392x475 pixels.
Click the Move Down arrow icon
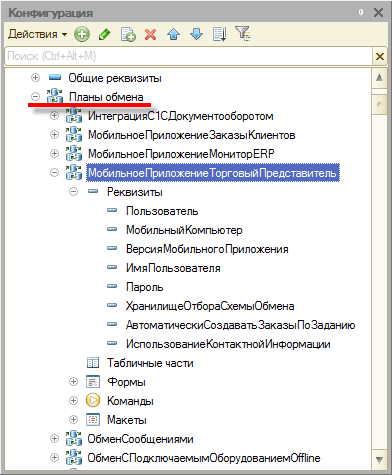point(196,34)
